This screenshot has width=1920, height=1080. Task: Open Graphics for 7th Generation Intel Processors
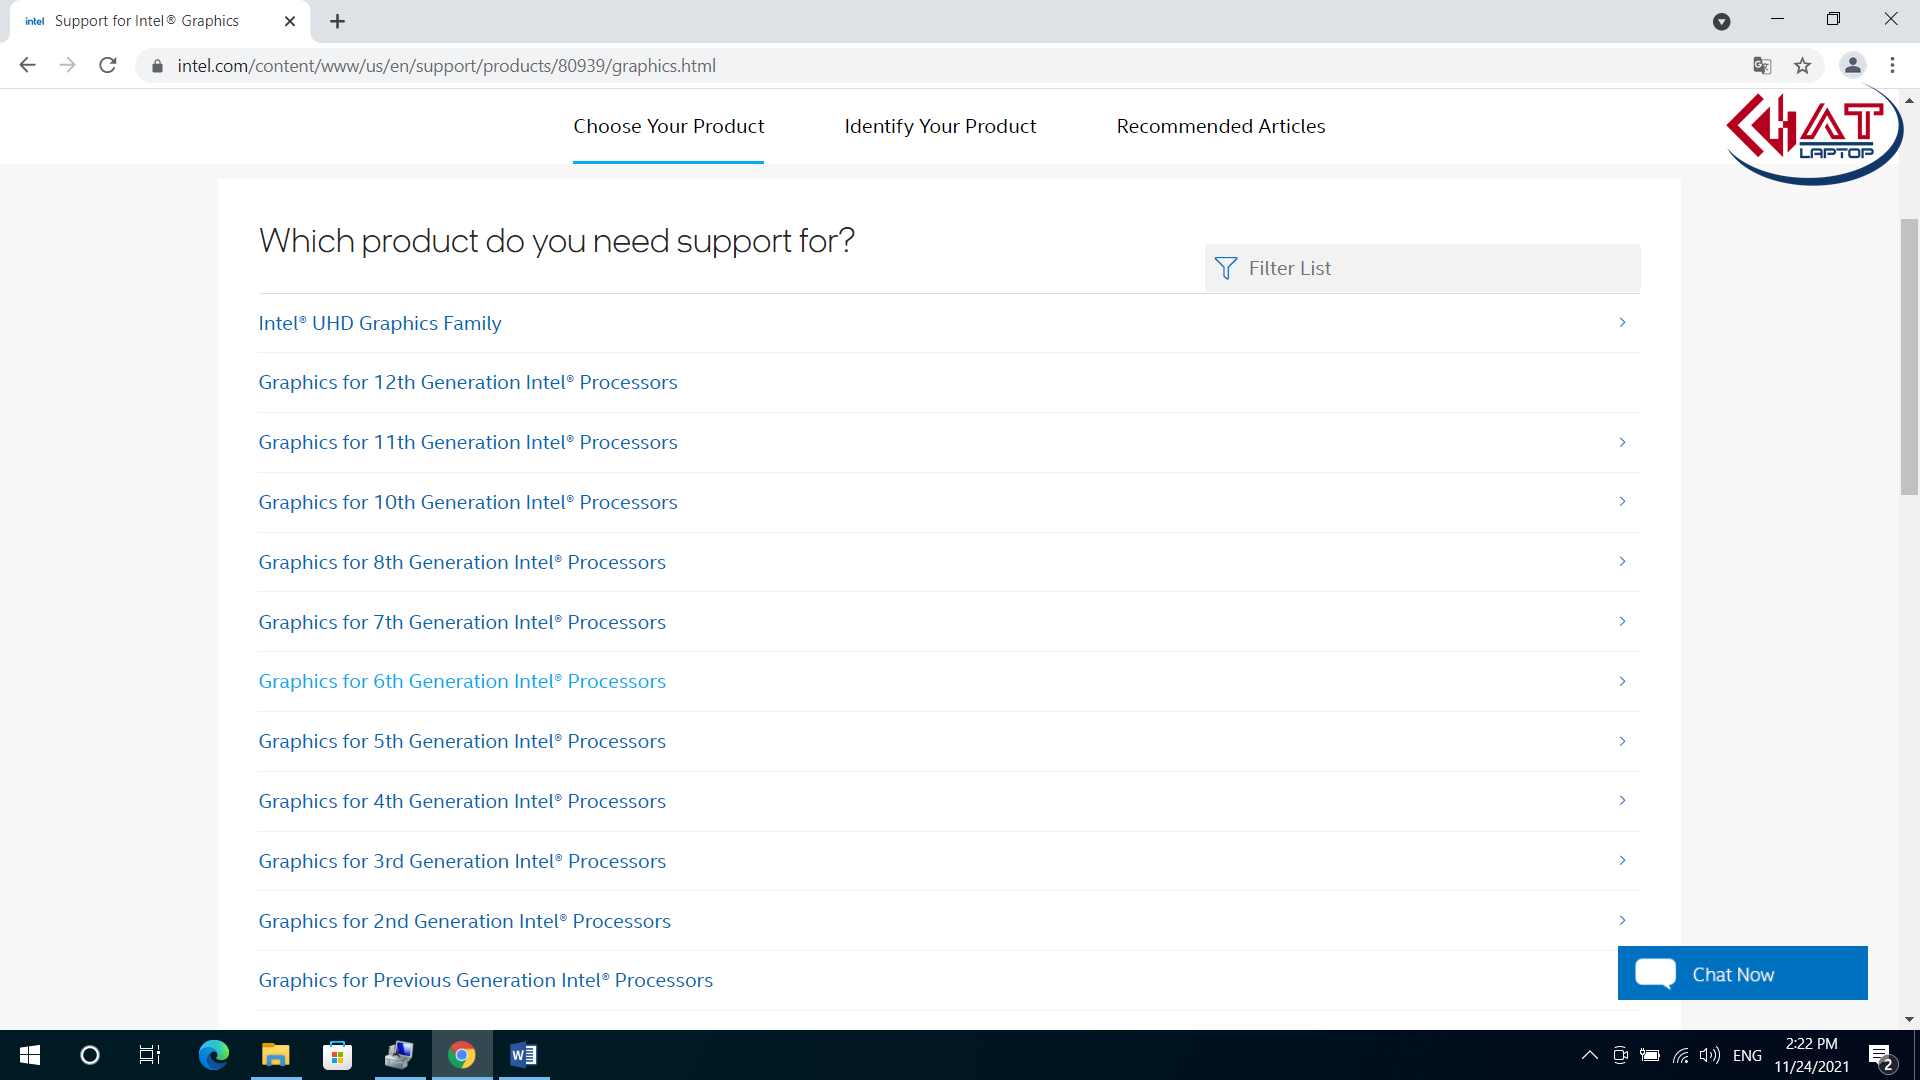click(x=462, y=622)
